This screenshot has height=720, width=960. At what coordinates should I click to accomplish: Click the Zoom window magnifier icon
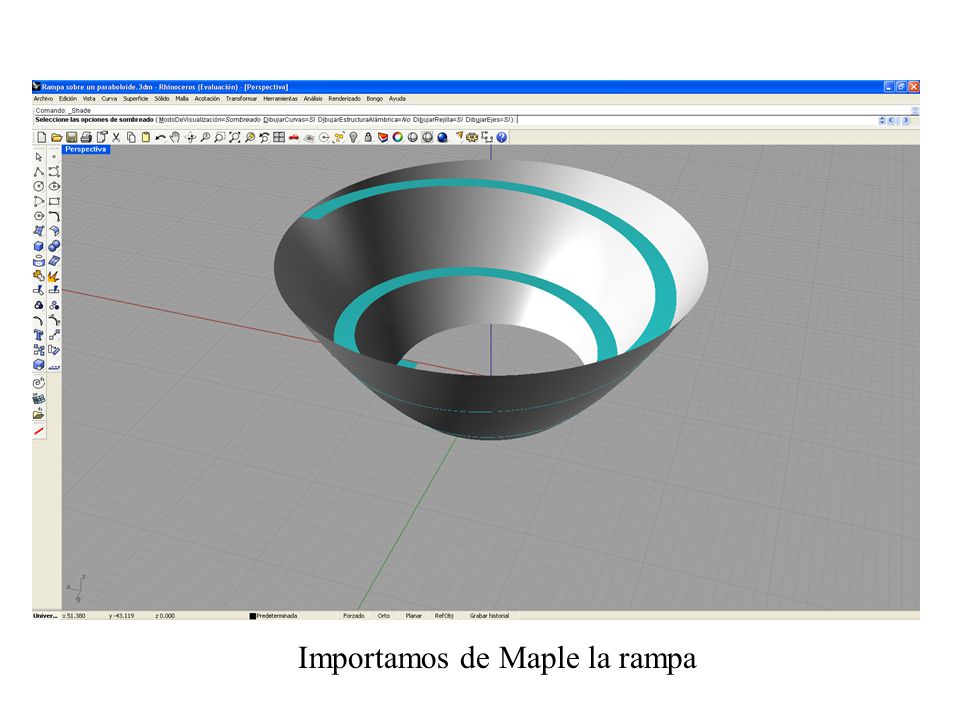click(220, 138)
